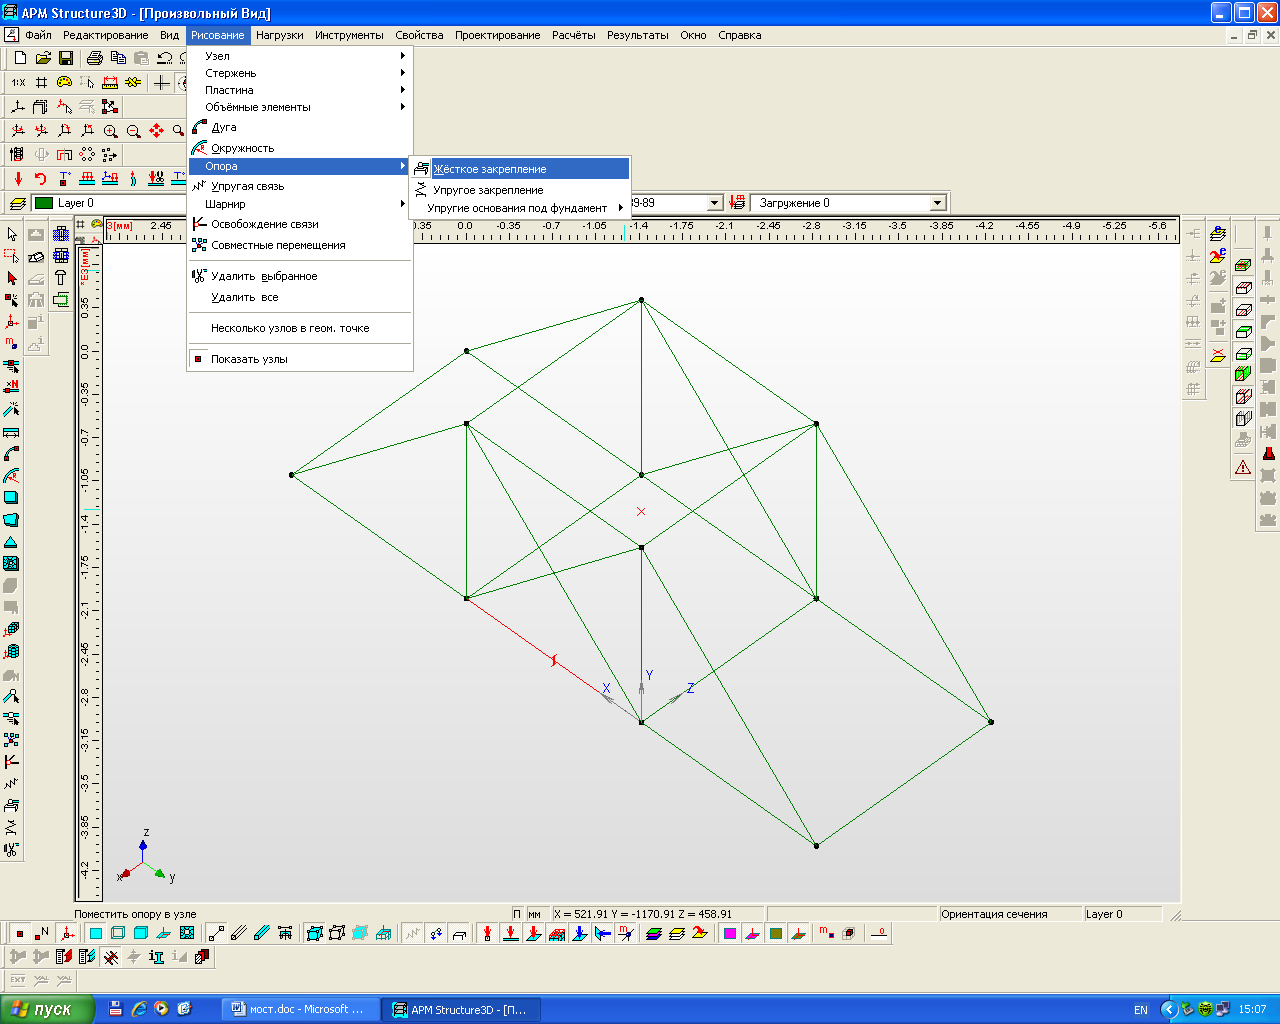Click the green Layer 0 color swatch

tap(43, 203)
